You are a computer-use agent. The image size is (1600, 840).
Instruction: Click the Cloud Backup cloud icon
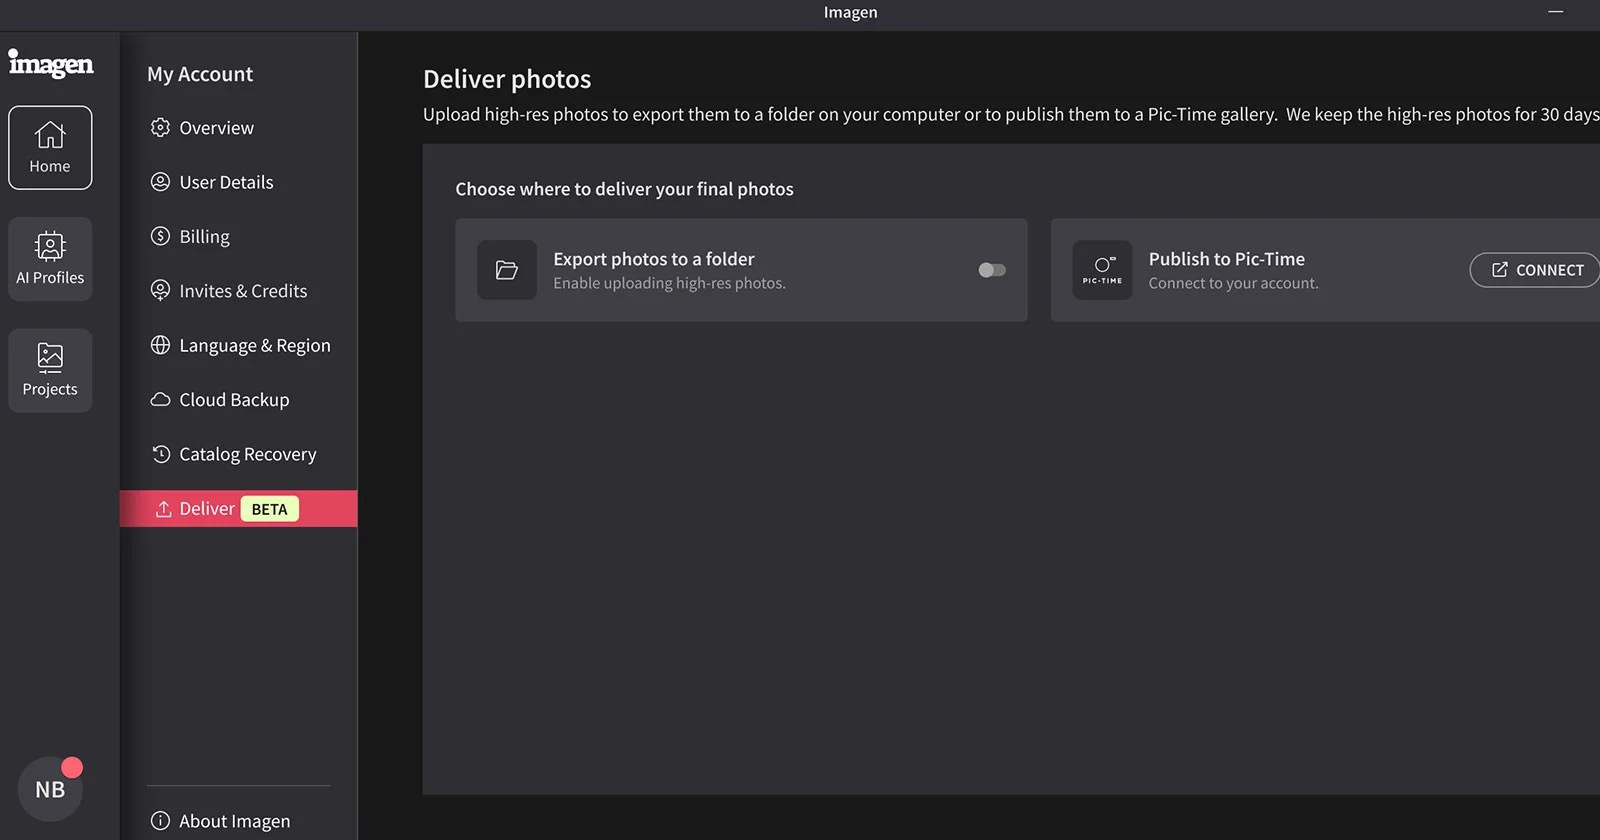pos(160,399)
